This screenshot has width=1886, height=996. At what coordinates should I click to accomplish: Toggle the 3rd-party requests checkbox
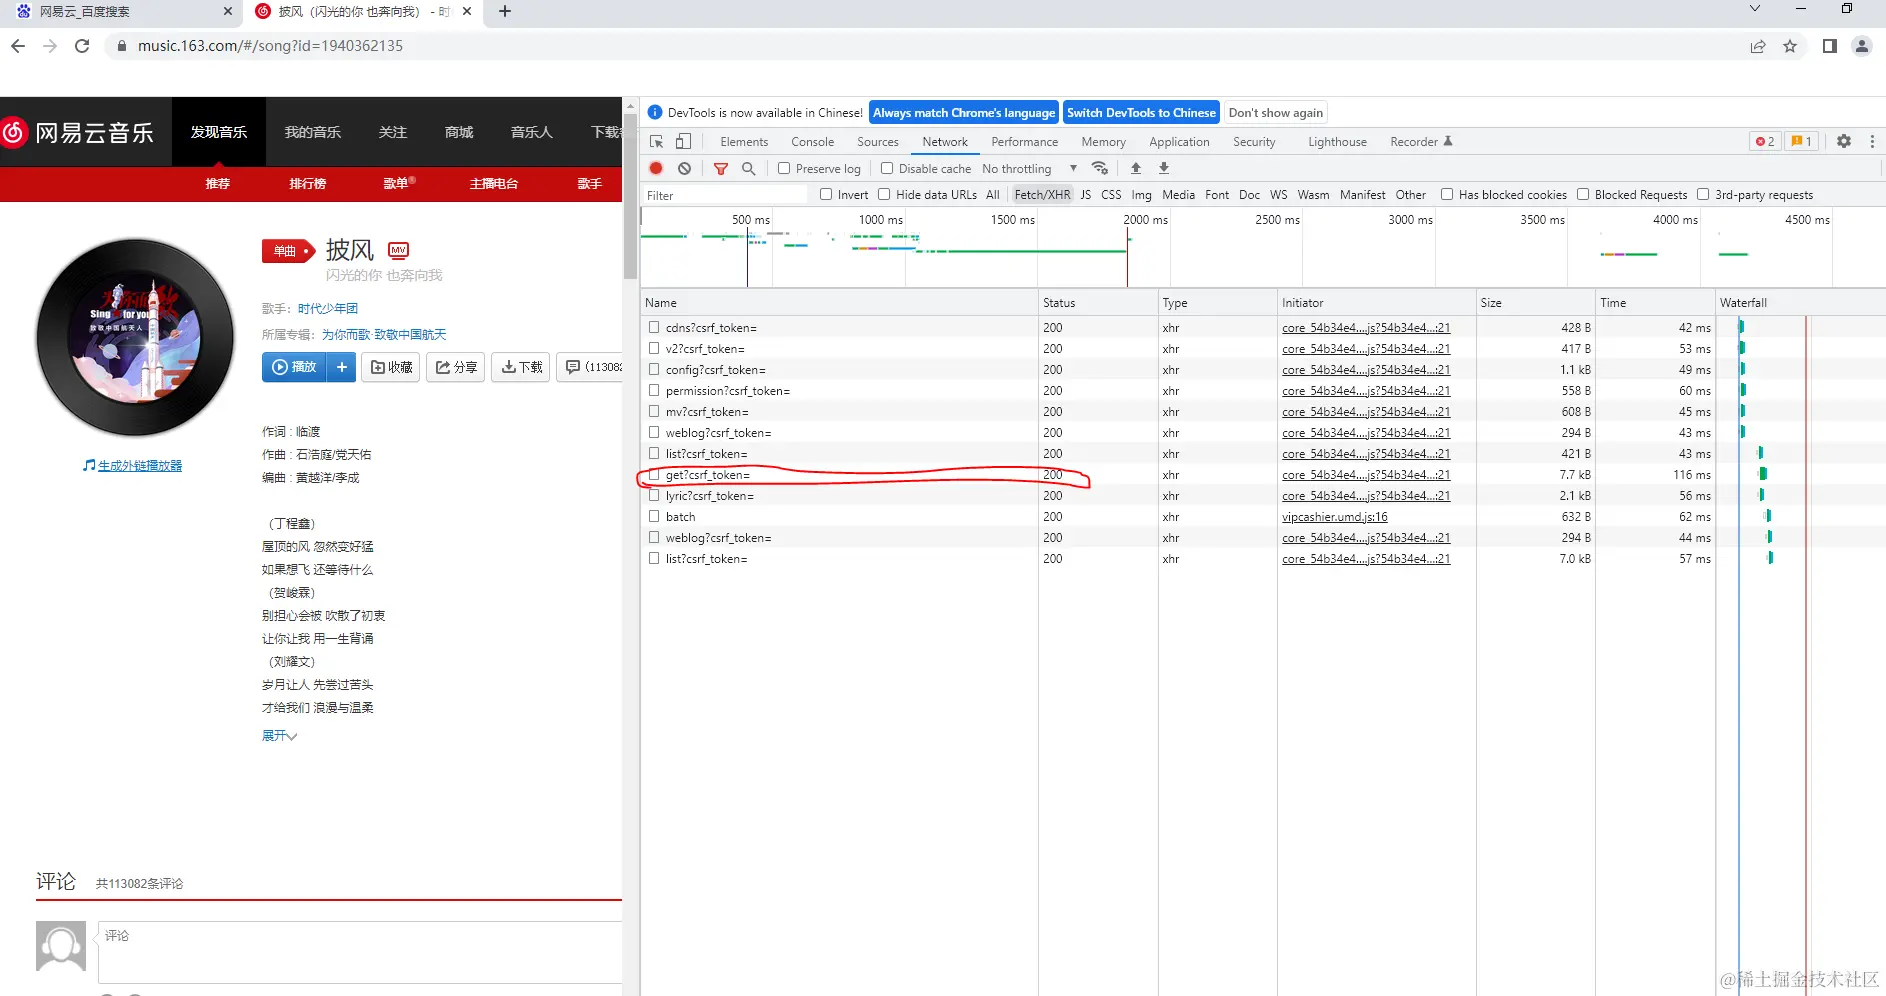point(1703,194)
